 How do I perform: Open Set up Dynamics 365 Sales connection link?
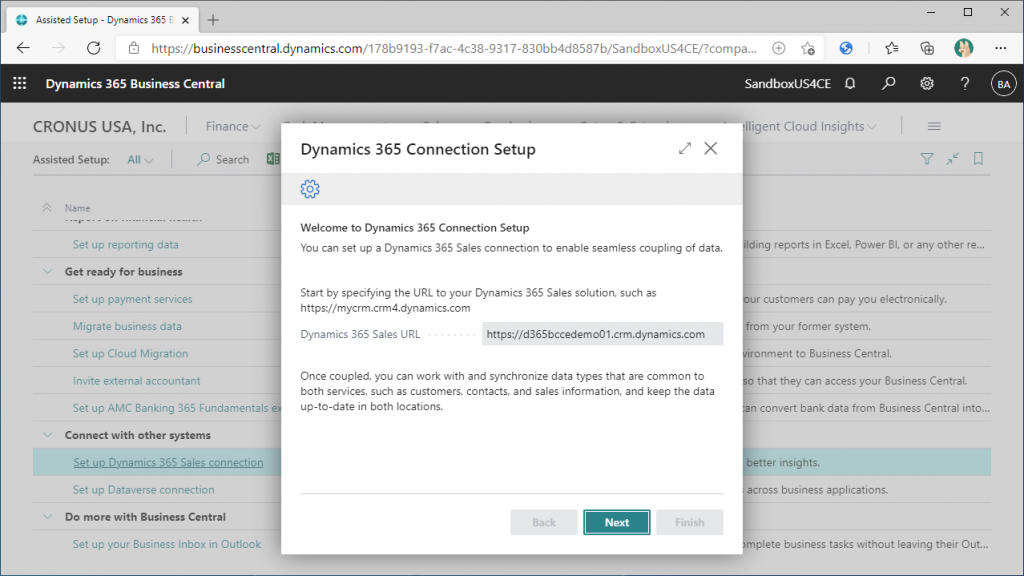click(168, 462)
